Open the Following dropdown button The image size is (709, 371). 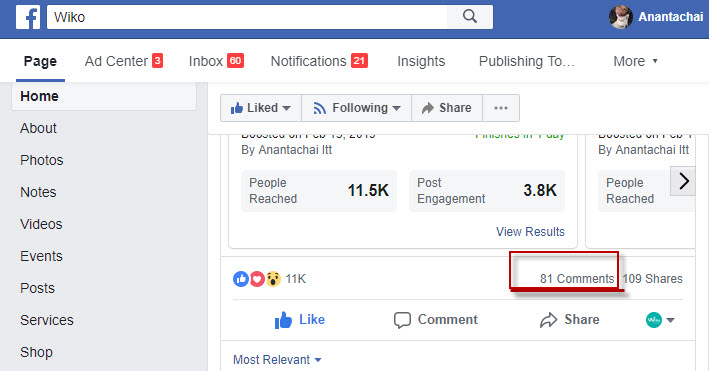pyautogui.click(x=356, y=108)
